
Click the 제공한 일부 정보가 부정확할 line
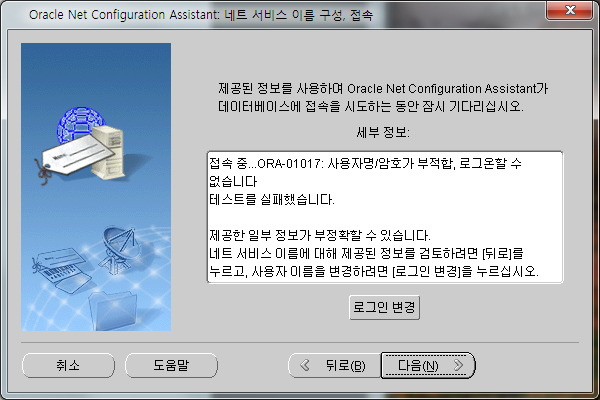coord(320,235)
